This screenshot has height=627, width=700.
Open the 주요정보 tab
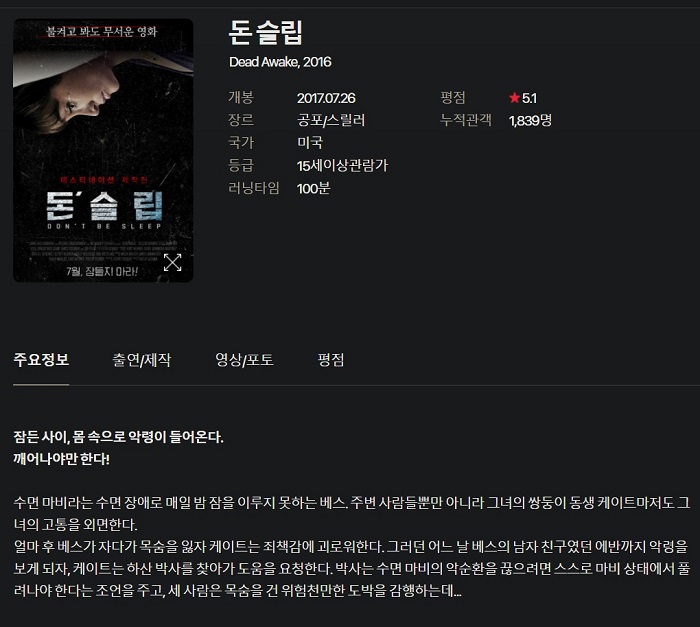pos(41,359)
